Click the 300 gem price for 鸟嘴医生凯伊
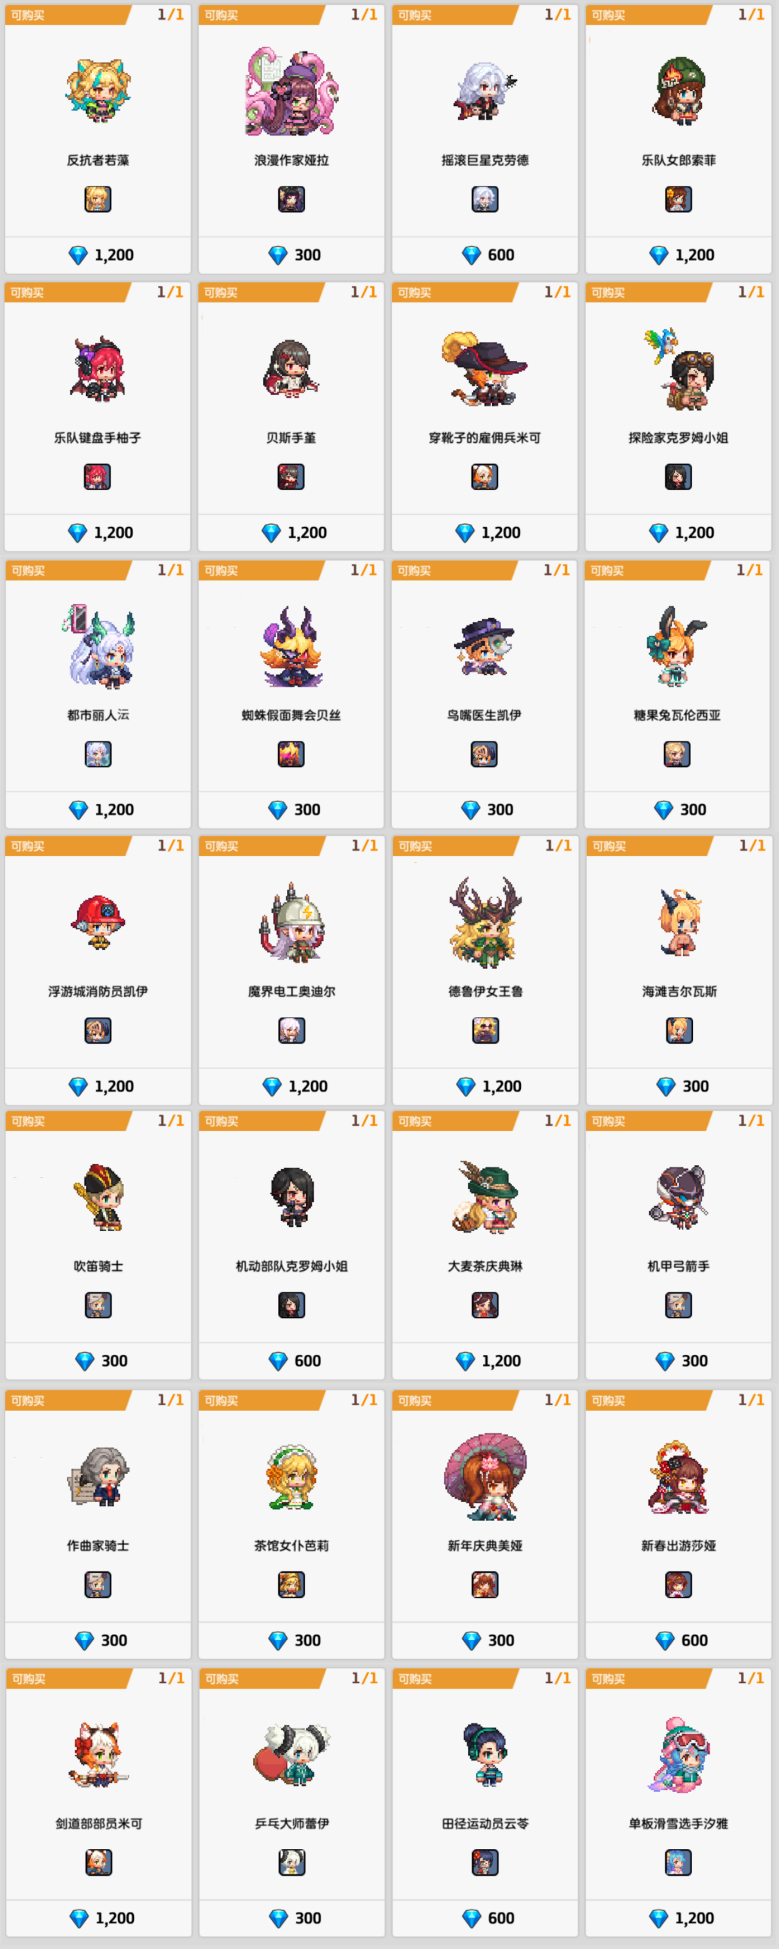The image size is (779, 1949). click(485, 810)
